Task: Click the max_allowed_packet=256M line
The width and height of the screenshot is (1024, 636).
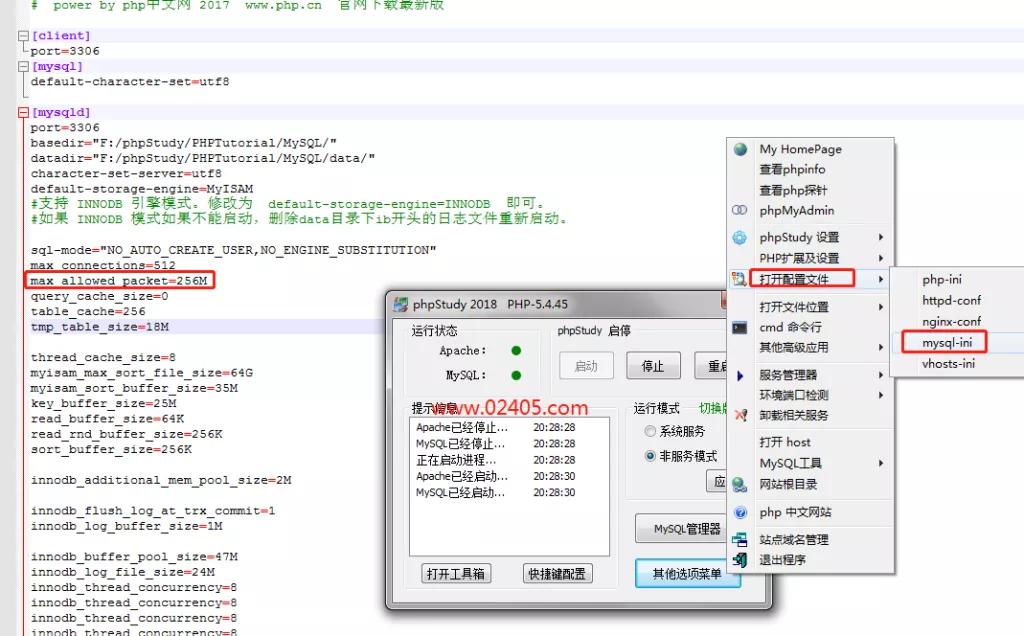Action: 119,281
